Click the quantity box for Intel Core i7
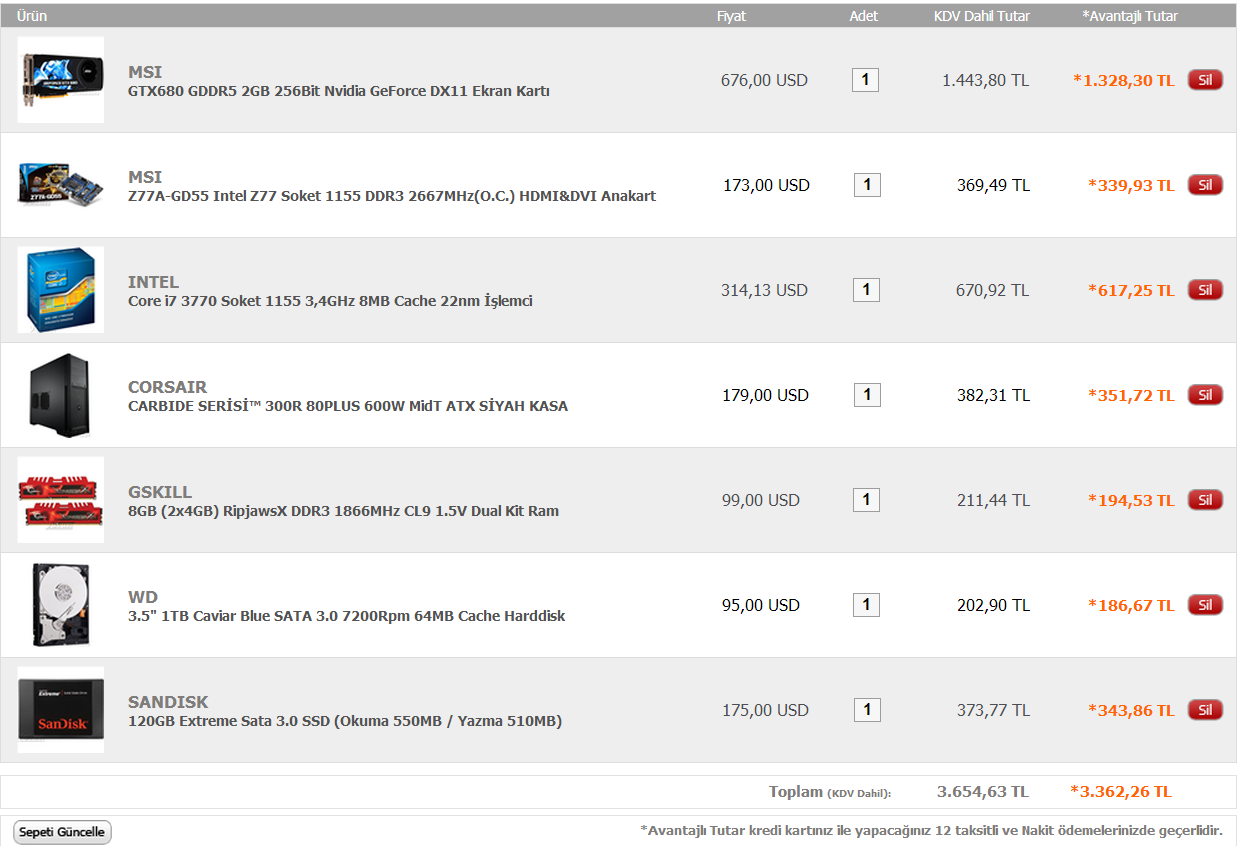 [x=866, y=290]
